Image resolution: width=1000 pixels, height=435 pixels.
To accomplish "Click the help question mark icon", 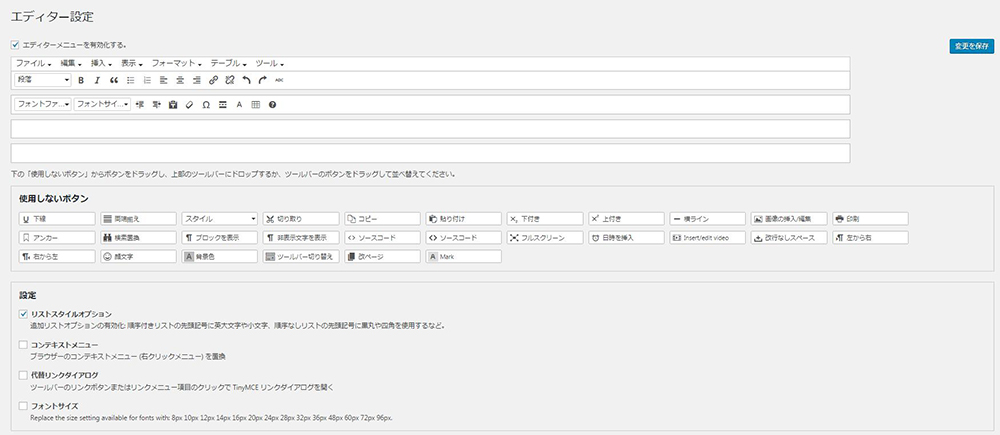I will tap(272, 104).
